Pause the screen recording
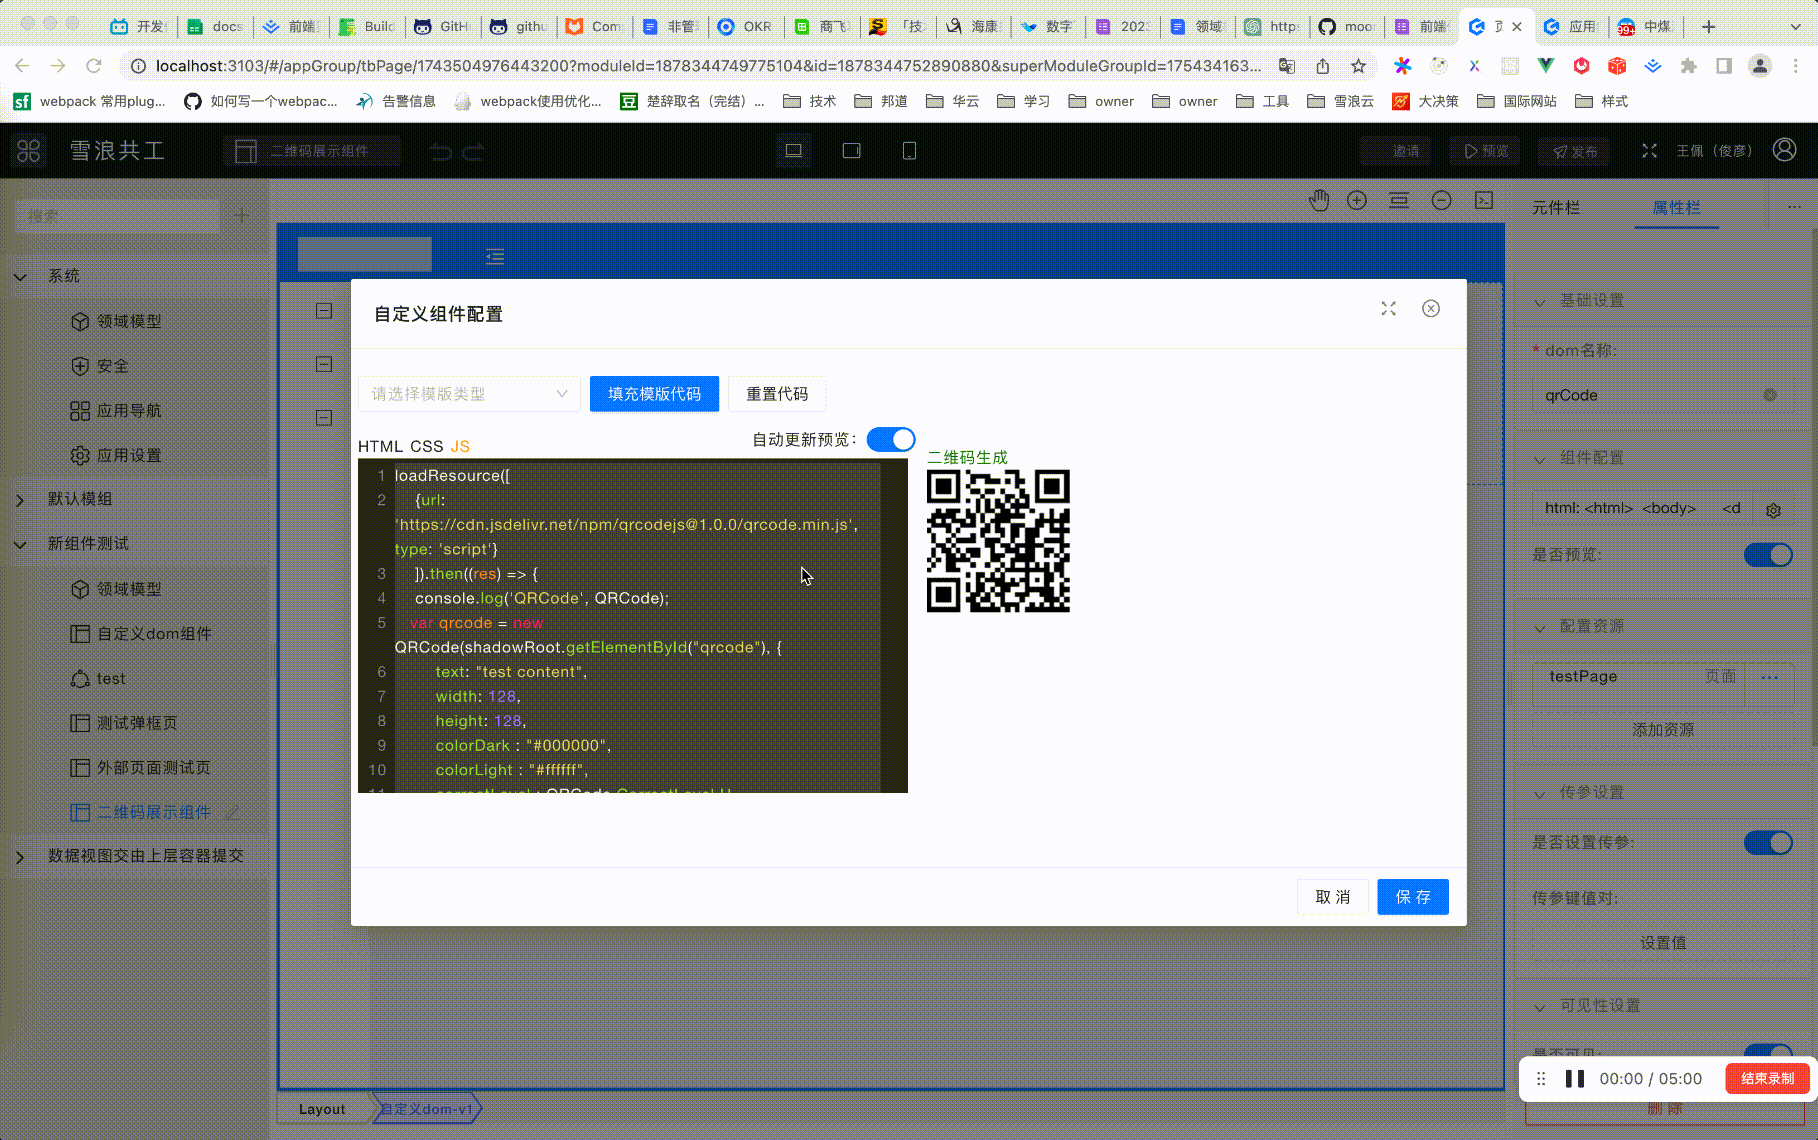Viewport: 1818px width, 1140px height. tap(1575, 1078)
